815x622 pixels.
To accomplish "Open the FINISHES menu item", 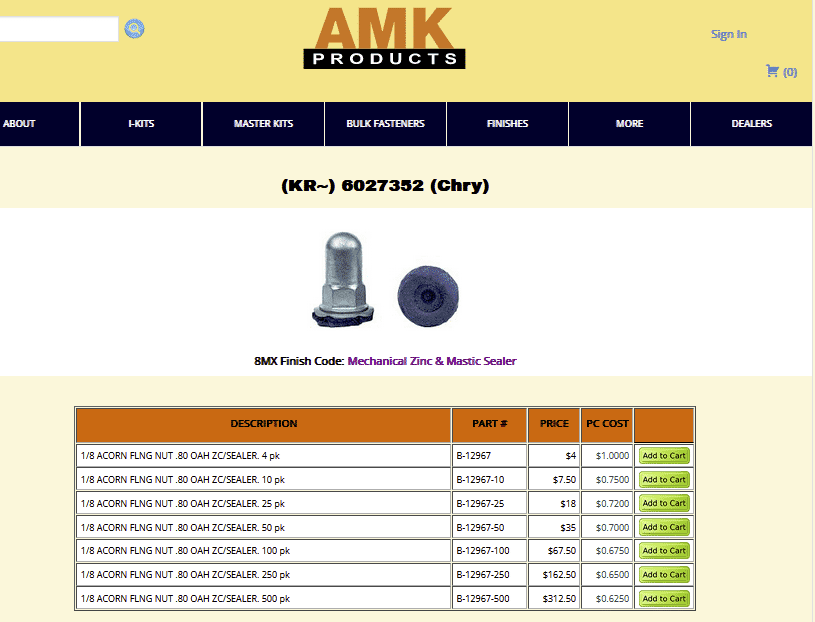I will pyautogui.click(x=507, y=124).
